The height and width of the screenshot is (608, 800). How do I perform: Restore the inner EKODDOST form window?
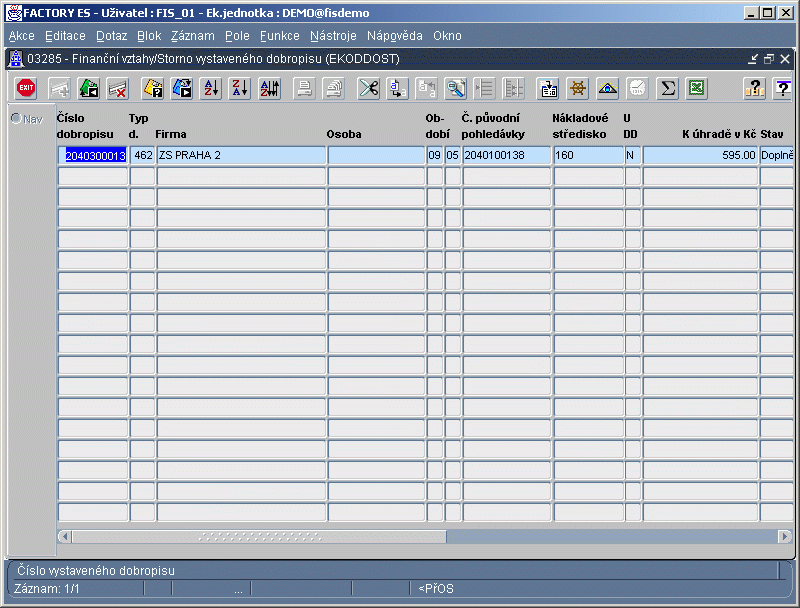tap(769, 59)
